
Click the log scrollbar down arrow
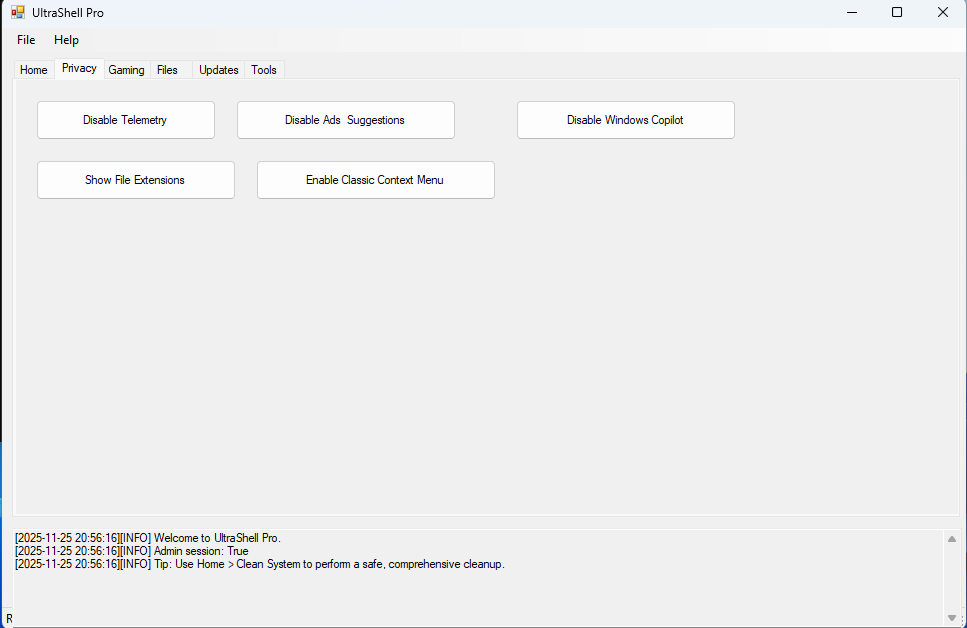952,618
